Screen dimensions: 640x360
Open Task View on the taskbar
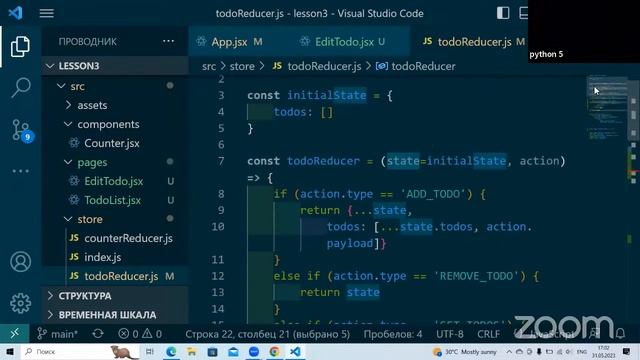click(x=150, y=351)
